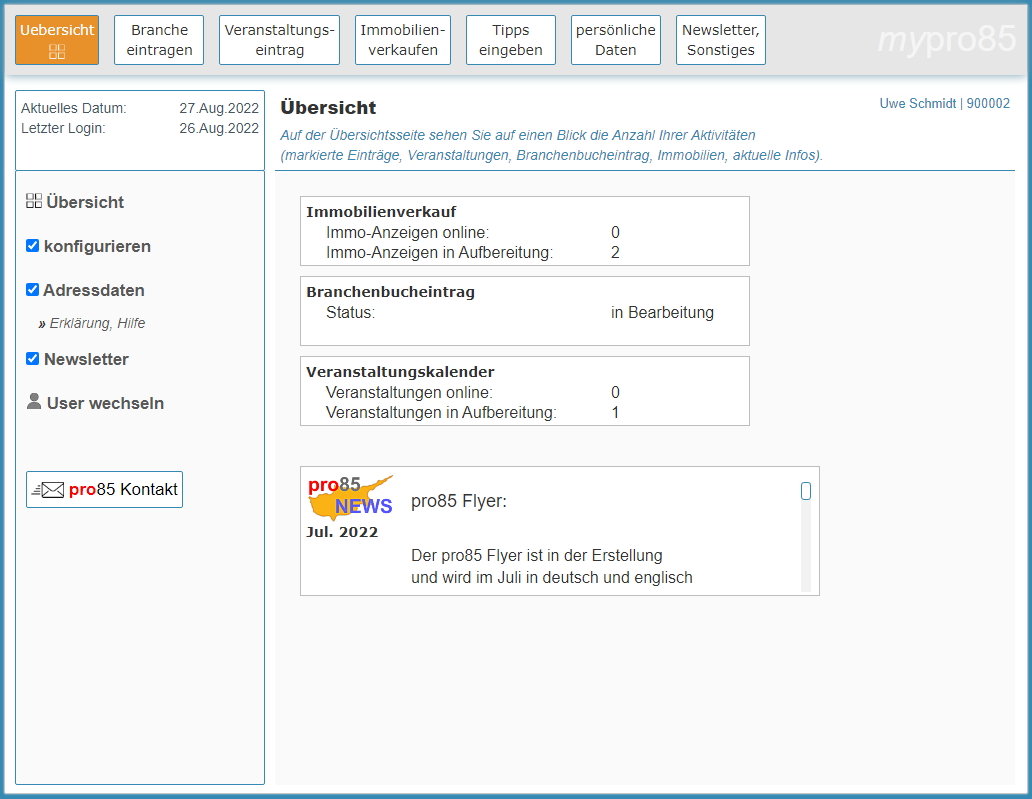The height and width of the screenshot is (799, 1032).
Task: Switch to Veranstaltungseintrag tab
Action: (279, 40)
